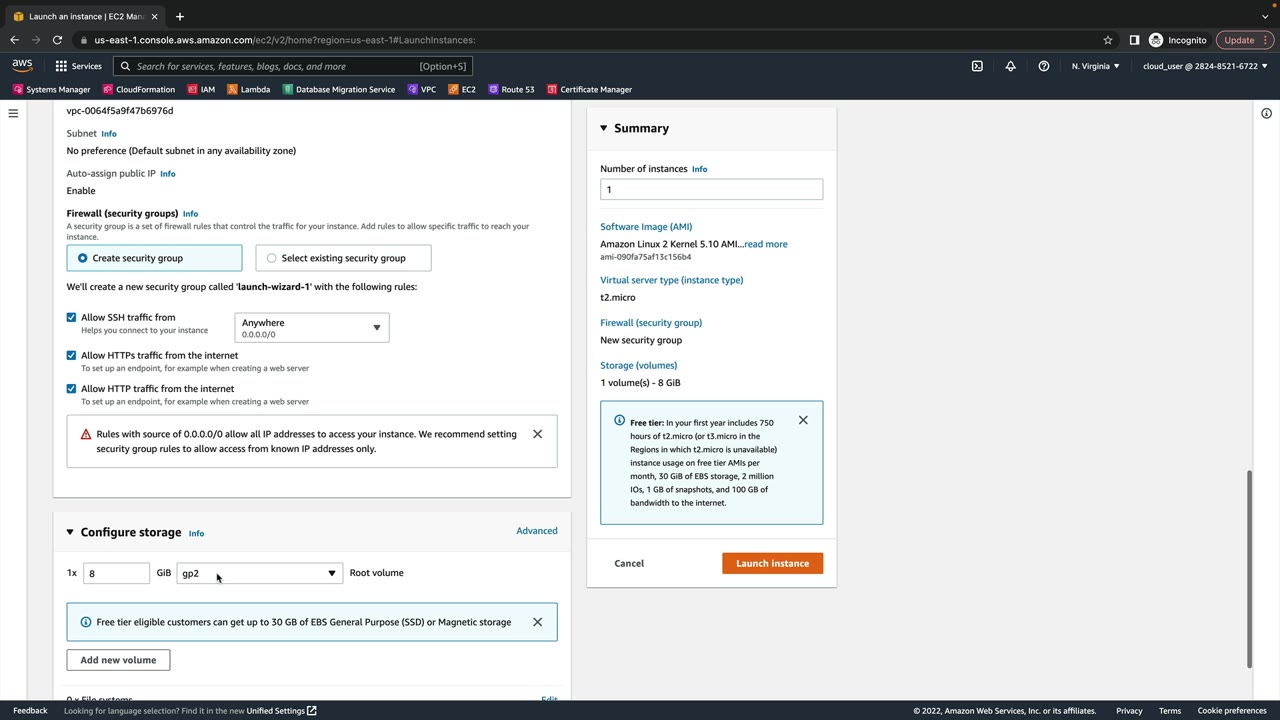The image size is (1280, 720).
Task: Open the tab search chevron in Chrome
Action: point(1266,16)
